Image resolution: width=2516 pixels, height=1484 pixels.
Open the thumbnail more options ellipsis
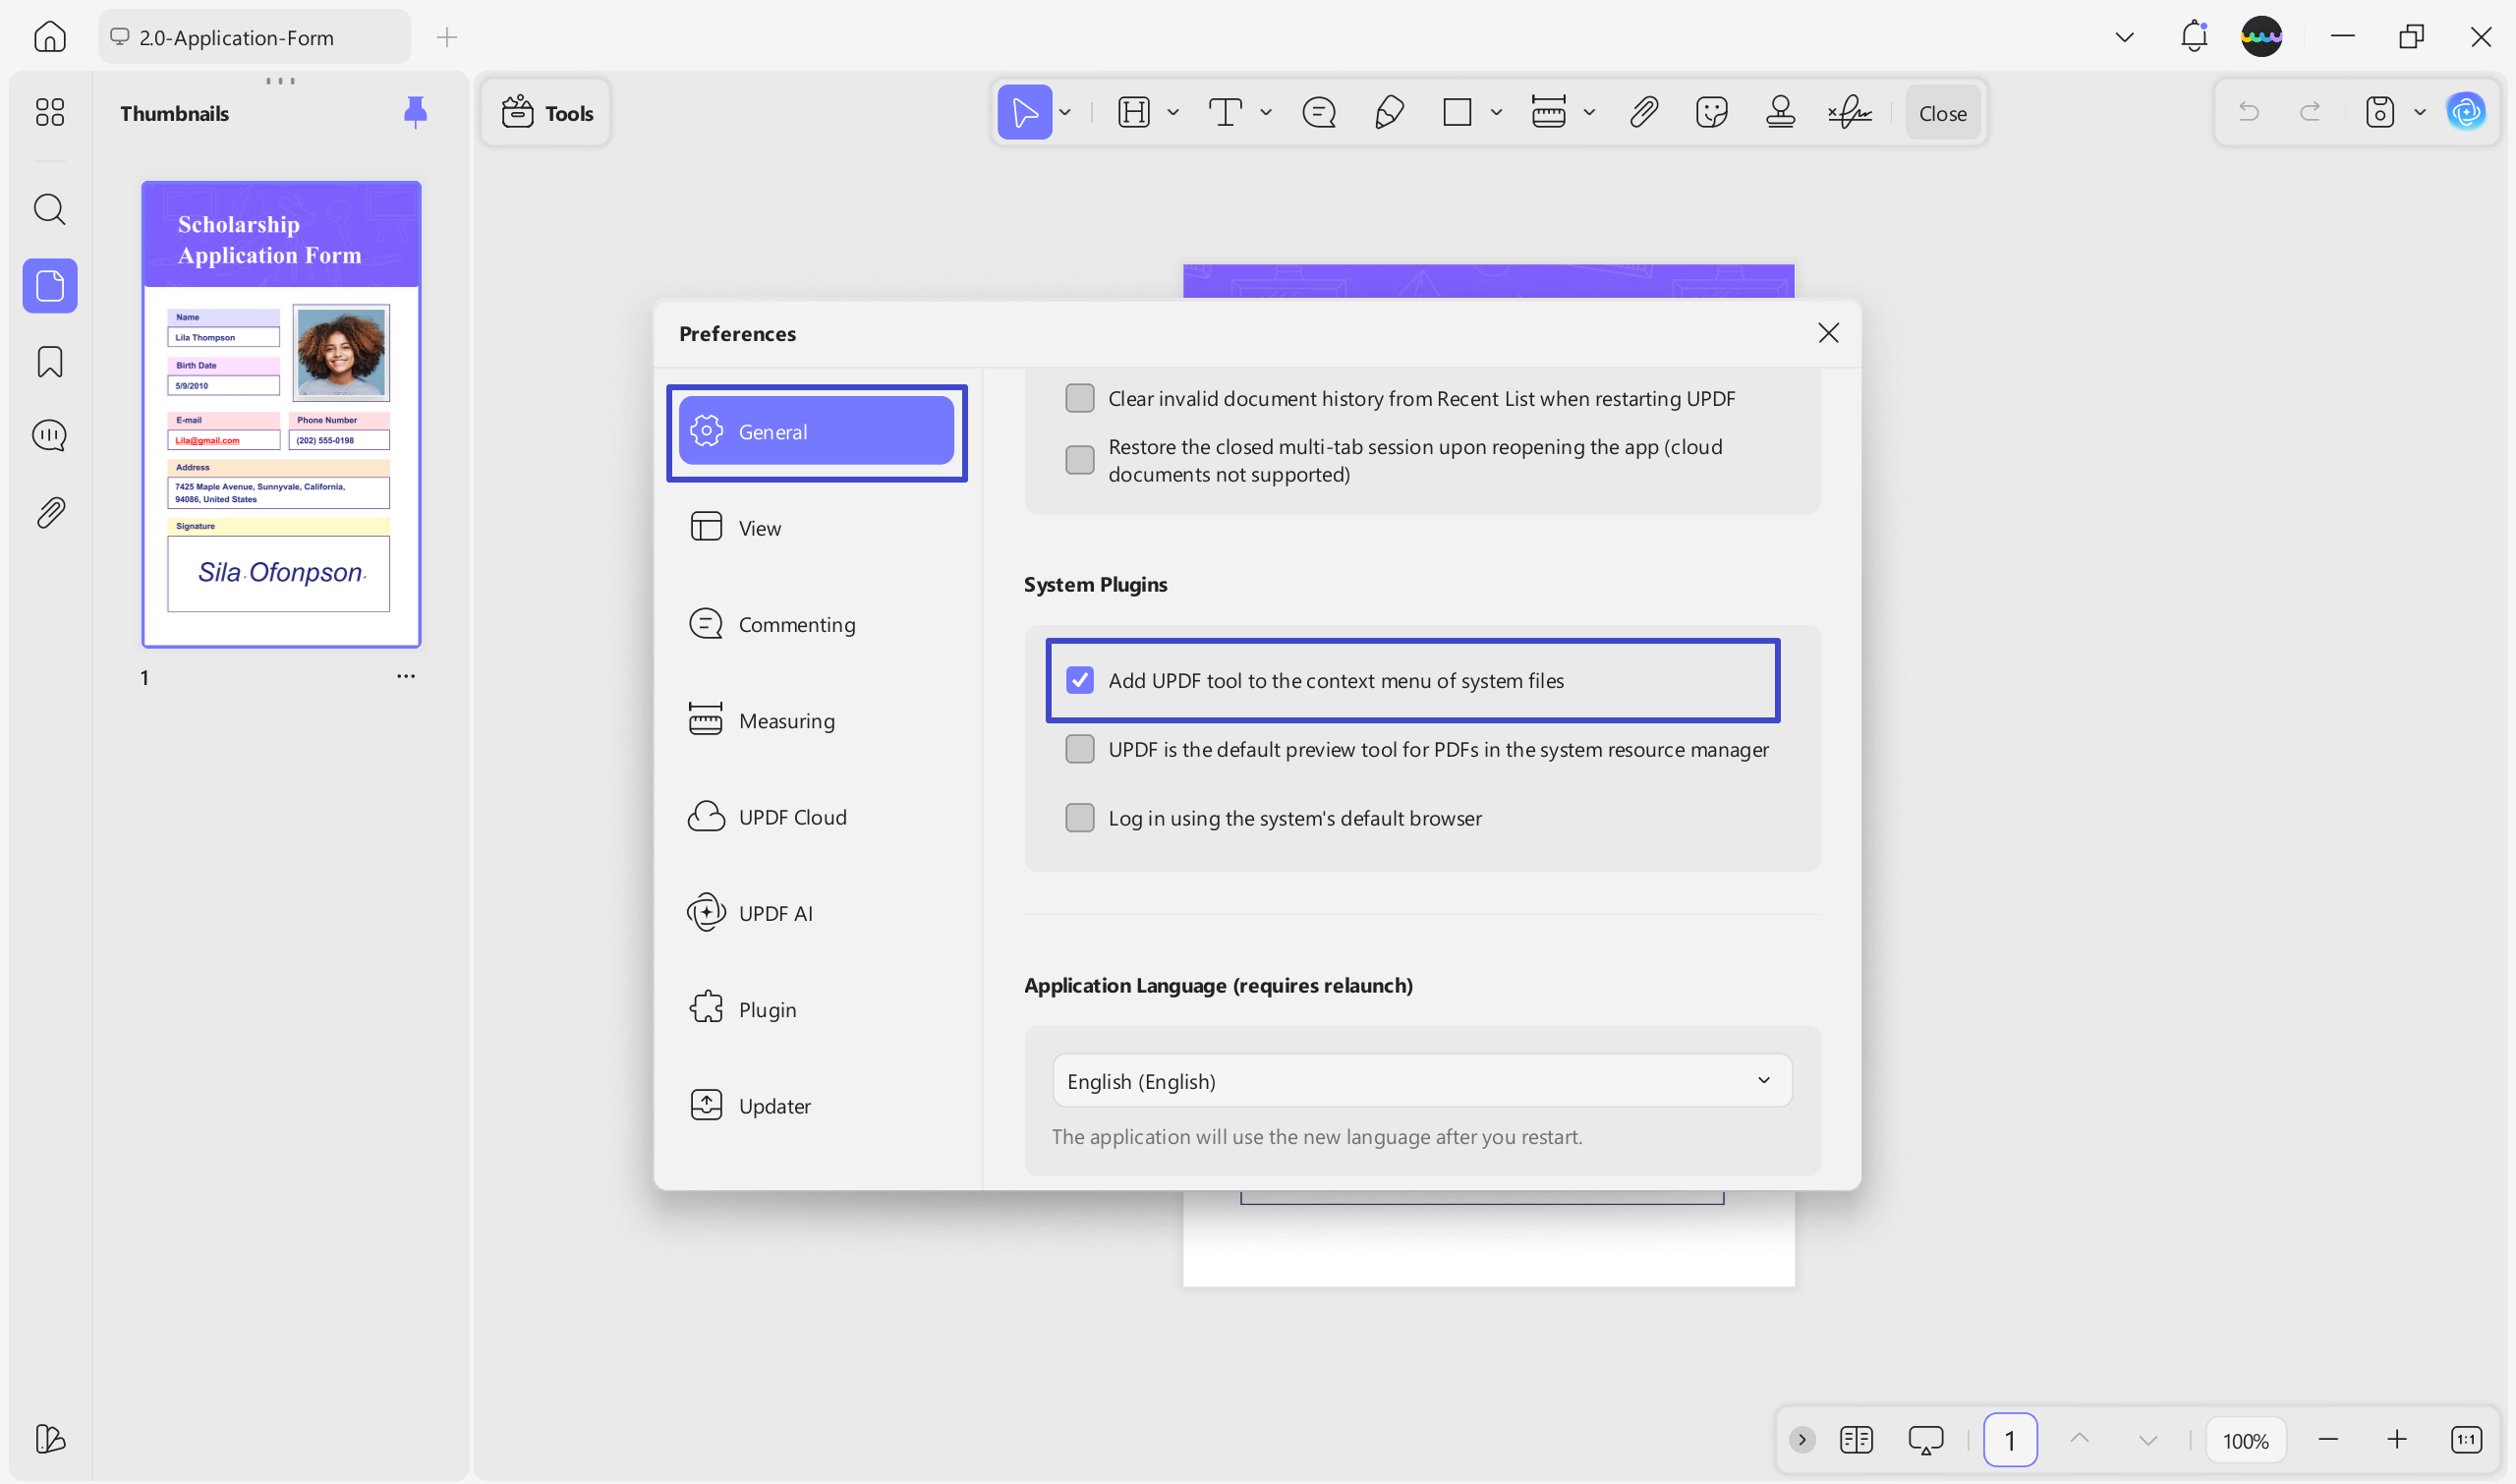tap(405, 677)
